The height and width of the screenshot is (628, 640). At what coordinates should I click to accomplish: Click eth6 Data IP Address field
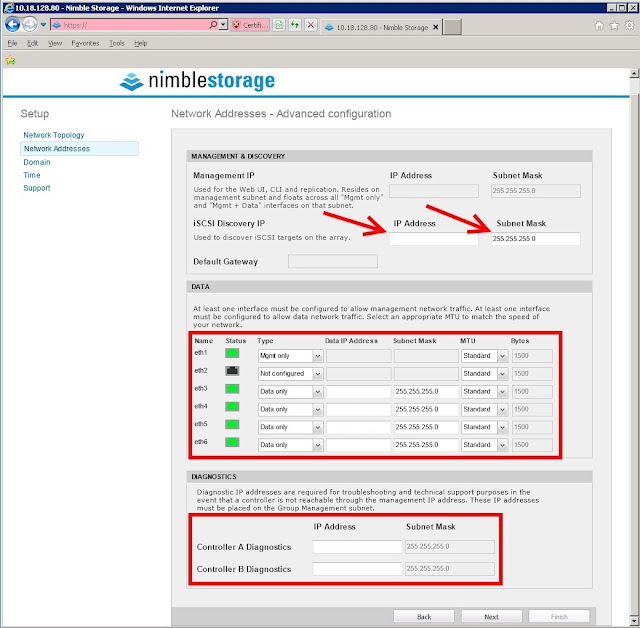(x=358, y=445)
